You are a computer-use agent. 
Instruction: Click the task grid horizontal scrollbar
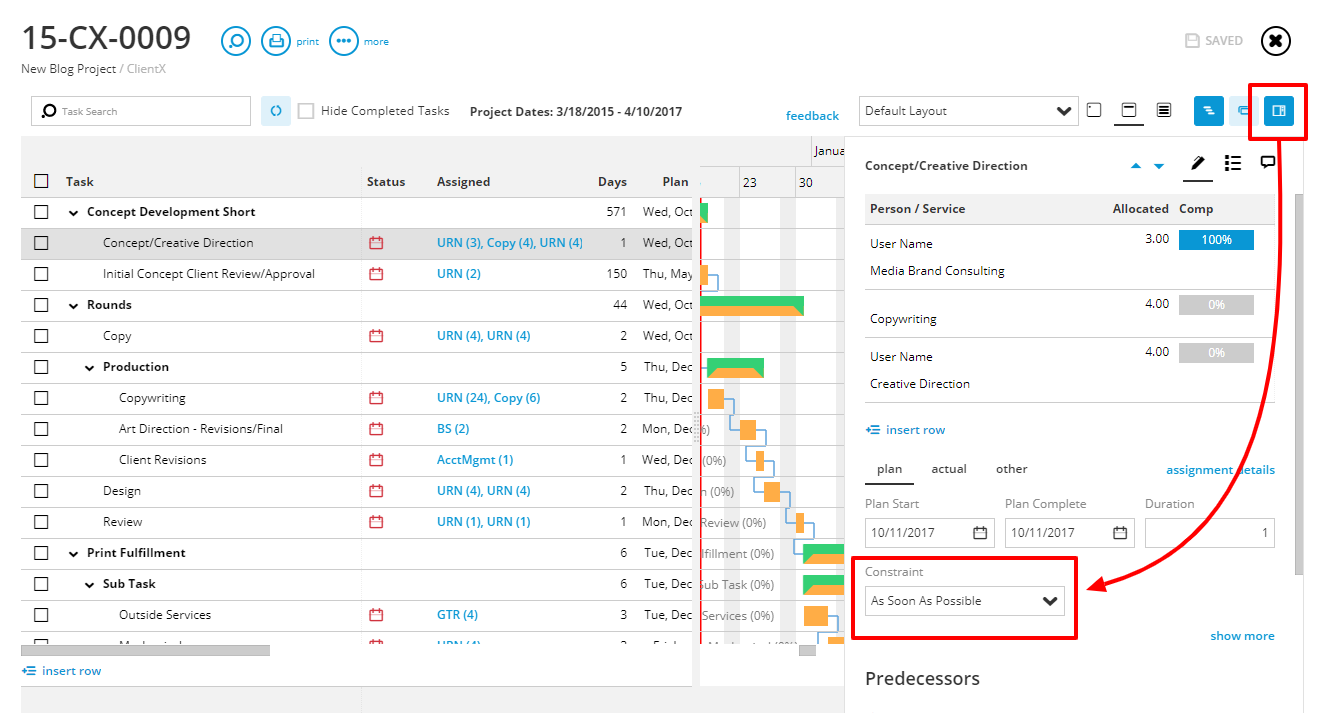point(145,650)
